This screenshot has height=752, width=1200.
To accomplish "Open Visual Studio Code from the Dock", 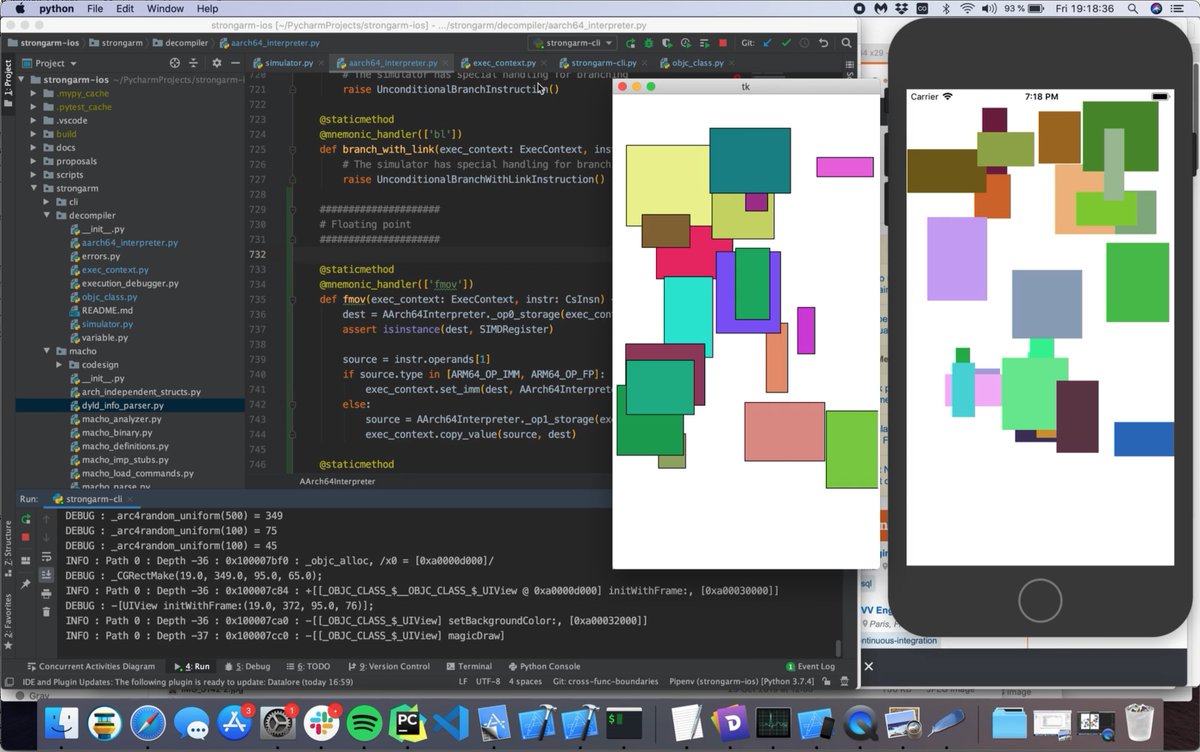I will coord(451,722).
